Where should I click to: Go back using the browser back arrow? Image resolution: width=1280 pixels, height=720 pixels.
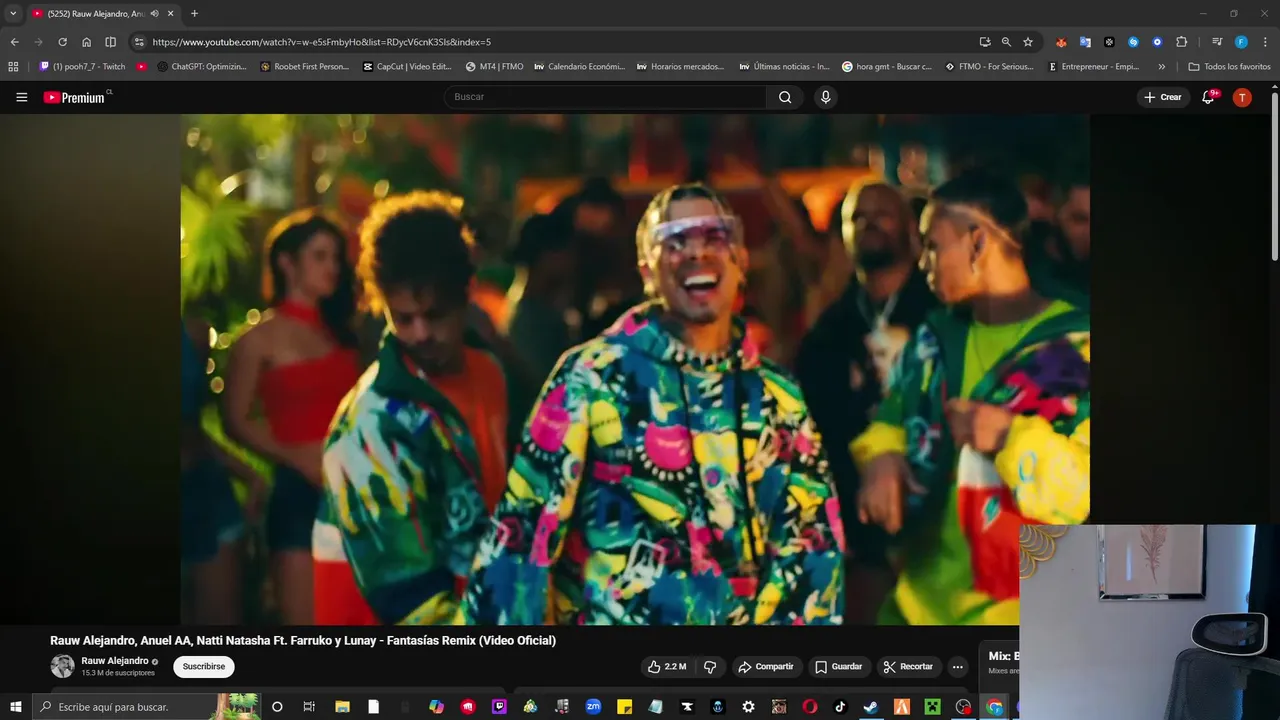point(14,42)
